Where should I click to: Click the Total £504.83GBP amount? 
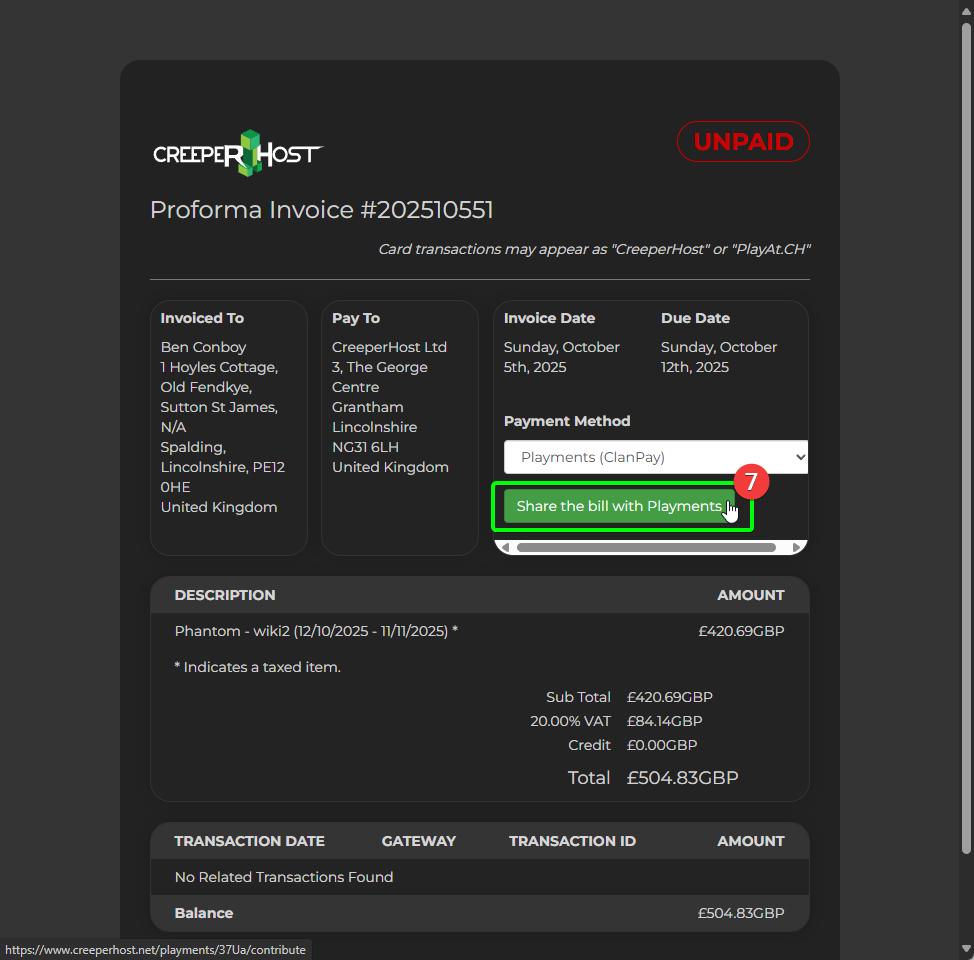(682, 778)
